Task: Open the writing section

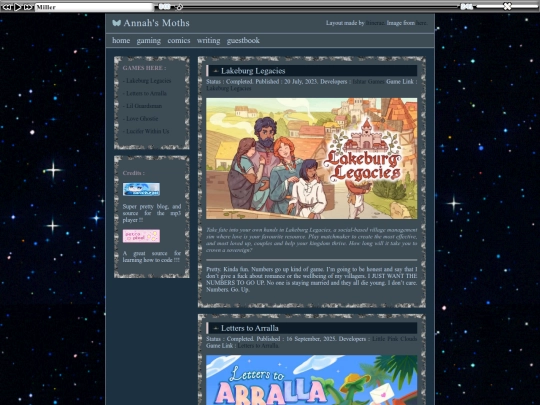Action: [208, 41]
